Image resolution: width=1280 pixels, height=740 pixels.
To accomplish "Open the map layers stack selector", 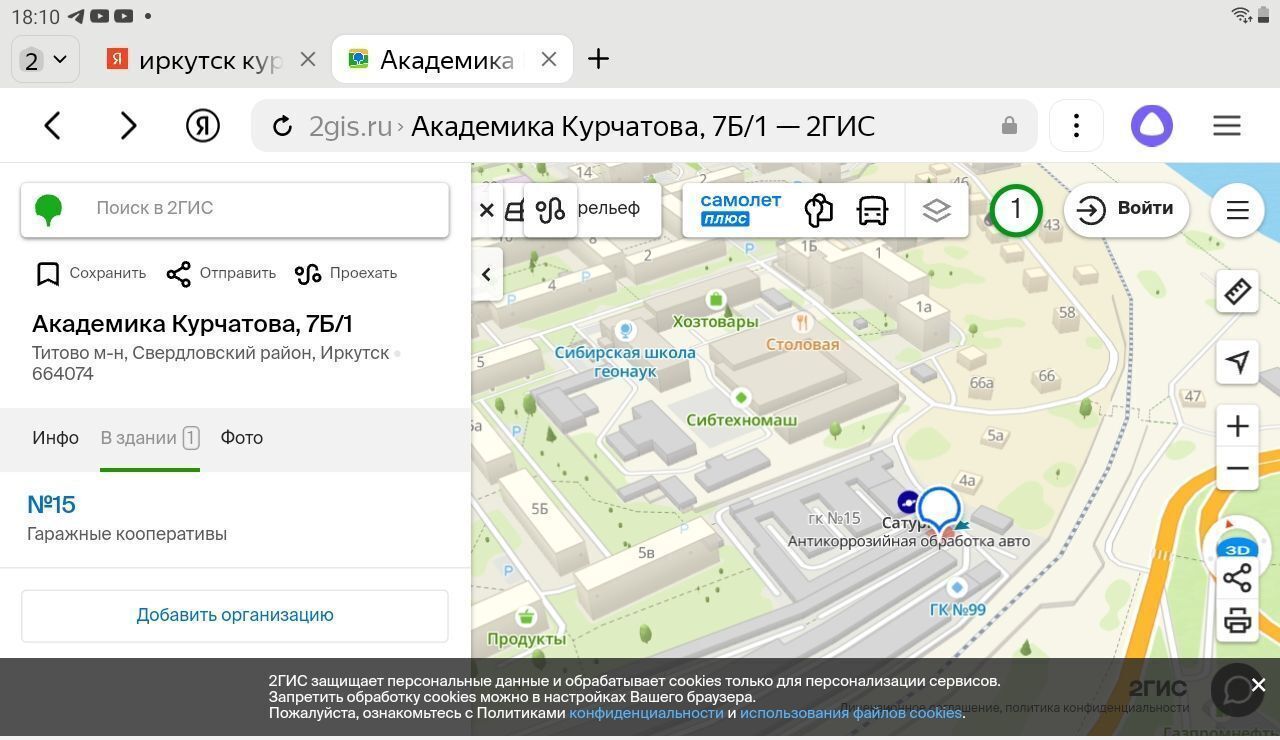I will coord(937,210).
